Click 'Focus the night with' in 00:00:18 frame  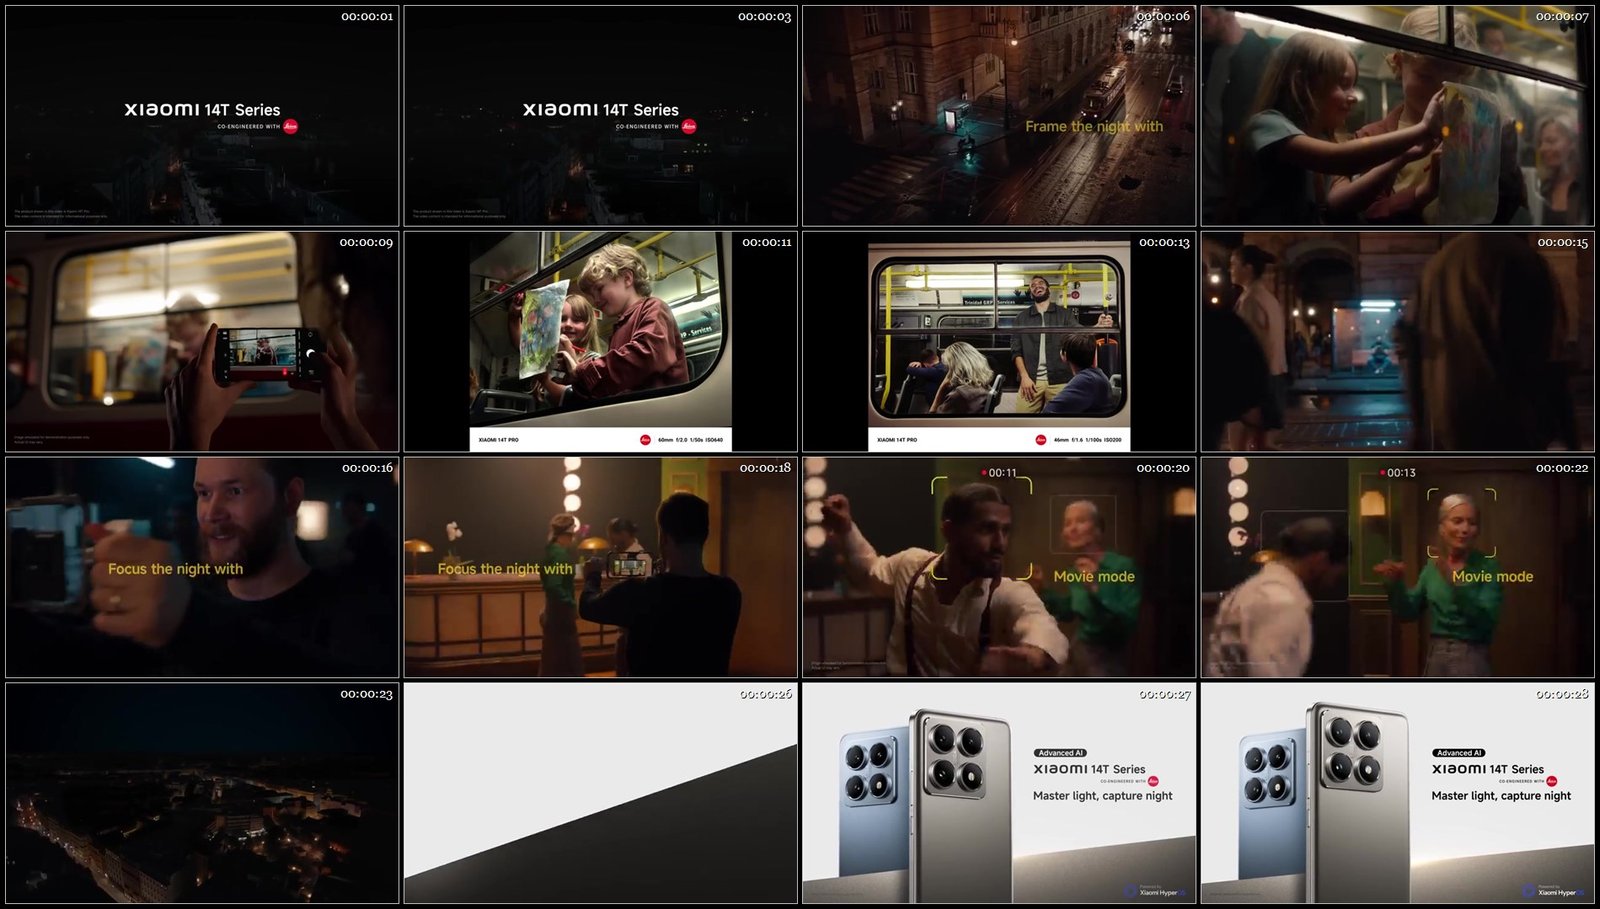(x=505, y=569)
